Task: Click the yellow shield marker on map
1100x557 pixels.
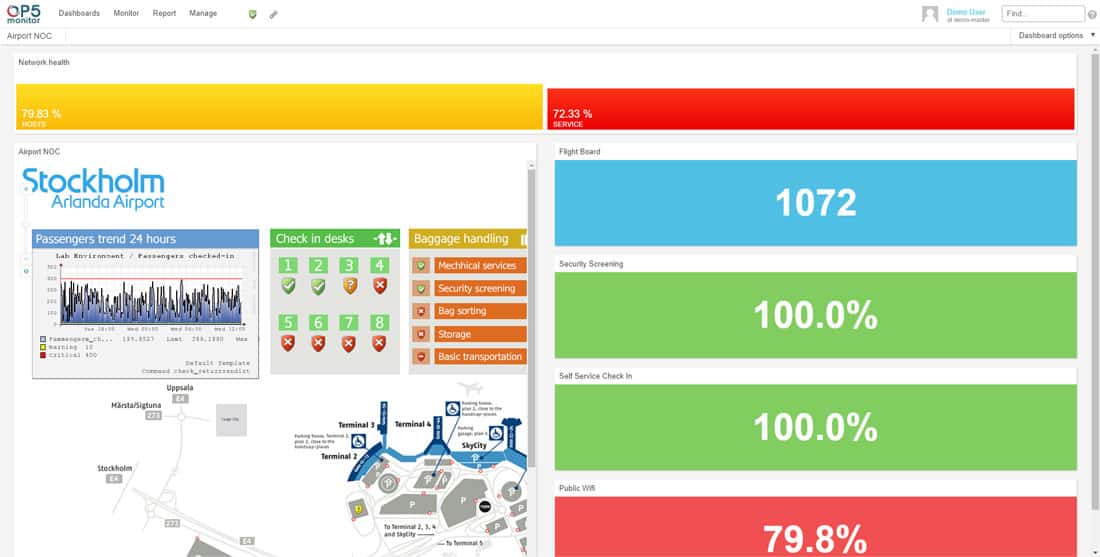Action: pyautogui.click(x=358, y=507)
